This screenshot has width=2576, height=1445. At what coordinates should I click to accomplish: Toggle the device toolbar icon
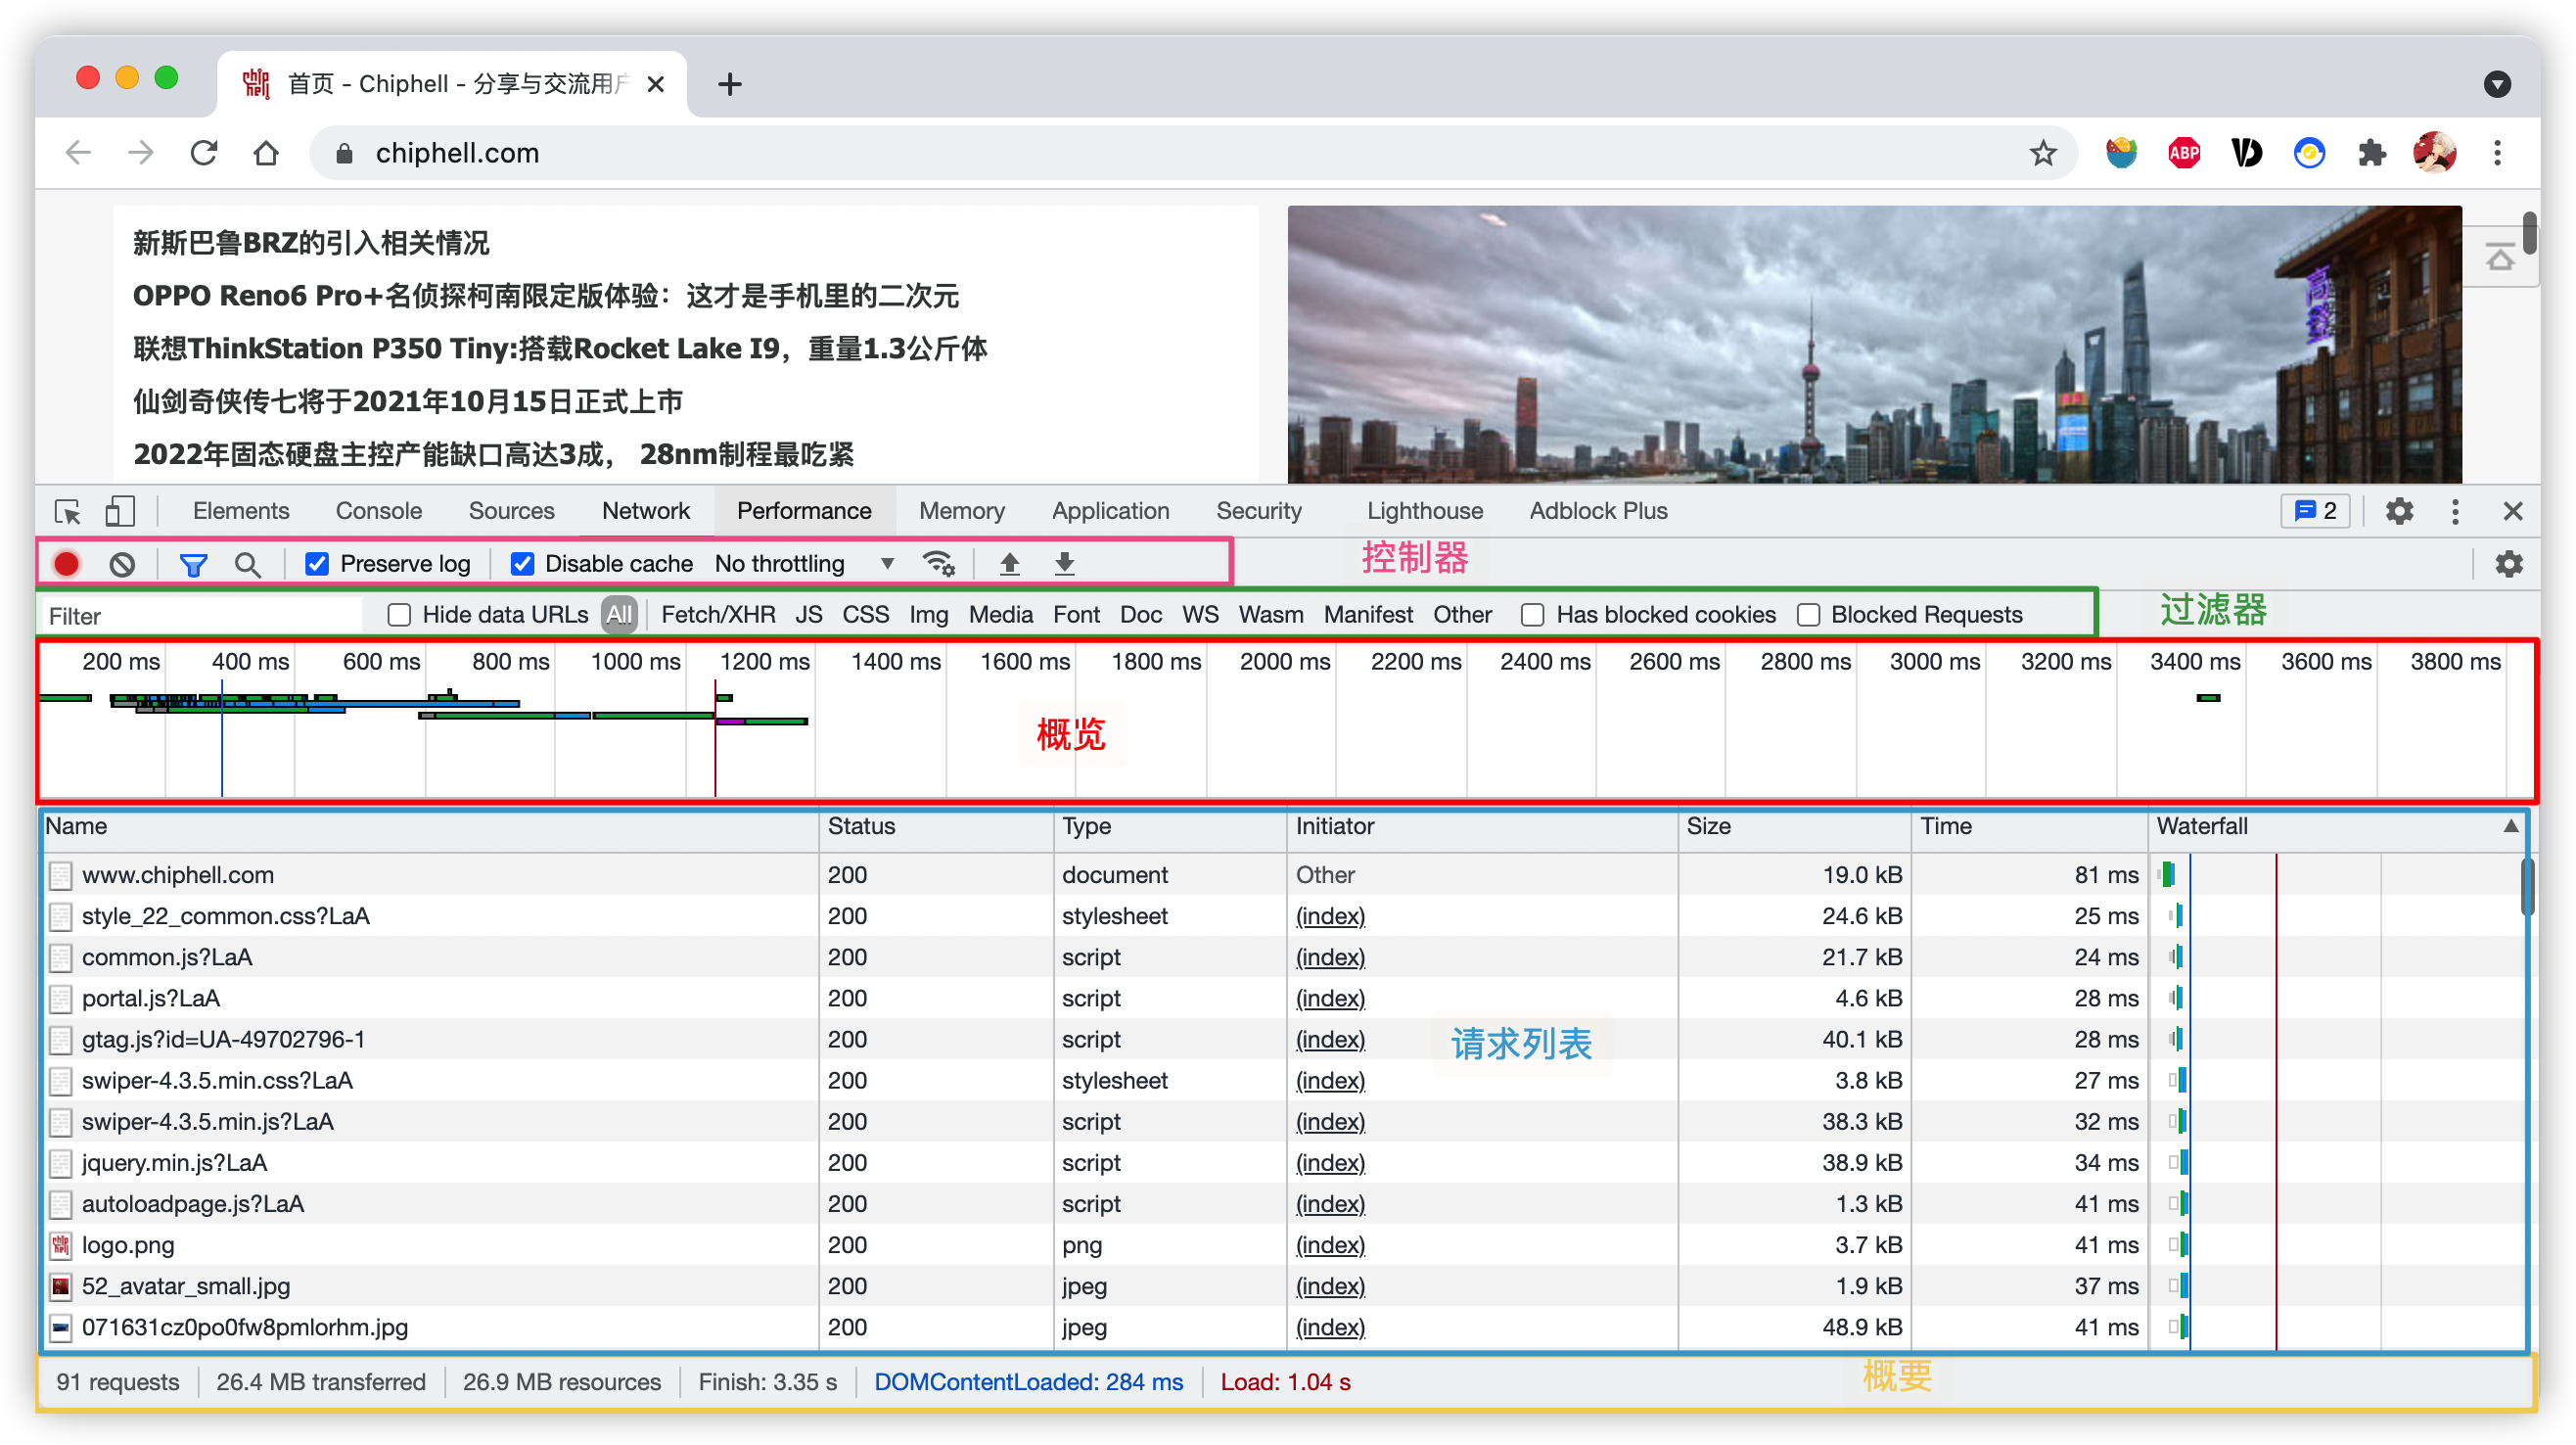point(120,512)
